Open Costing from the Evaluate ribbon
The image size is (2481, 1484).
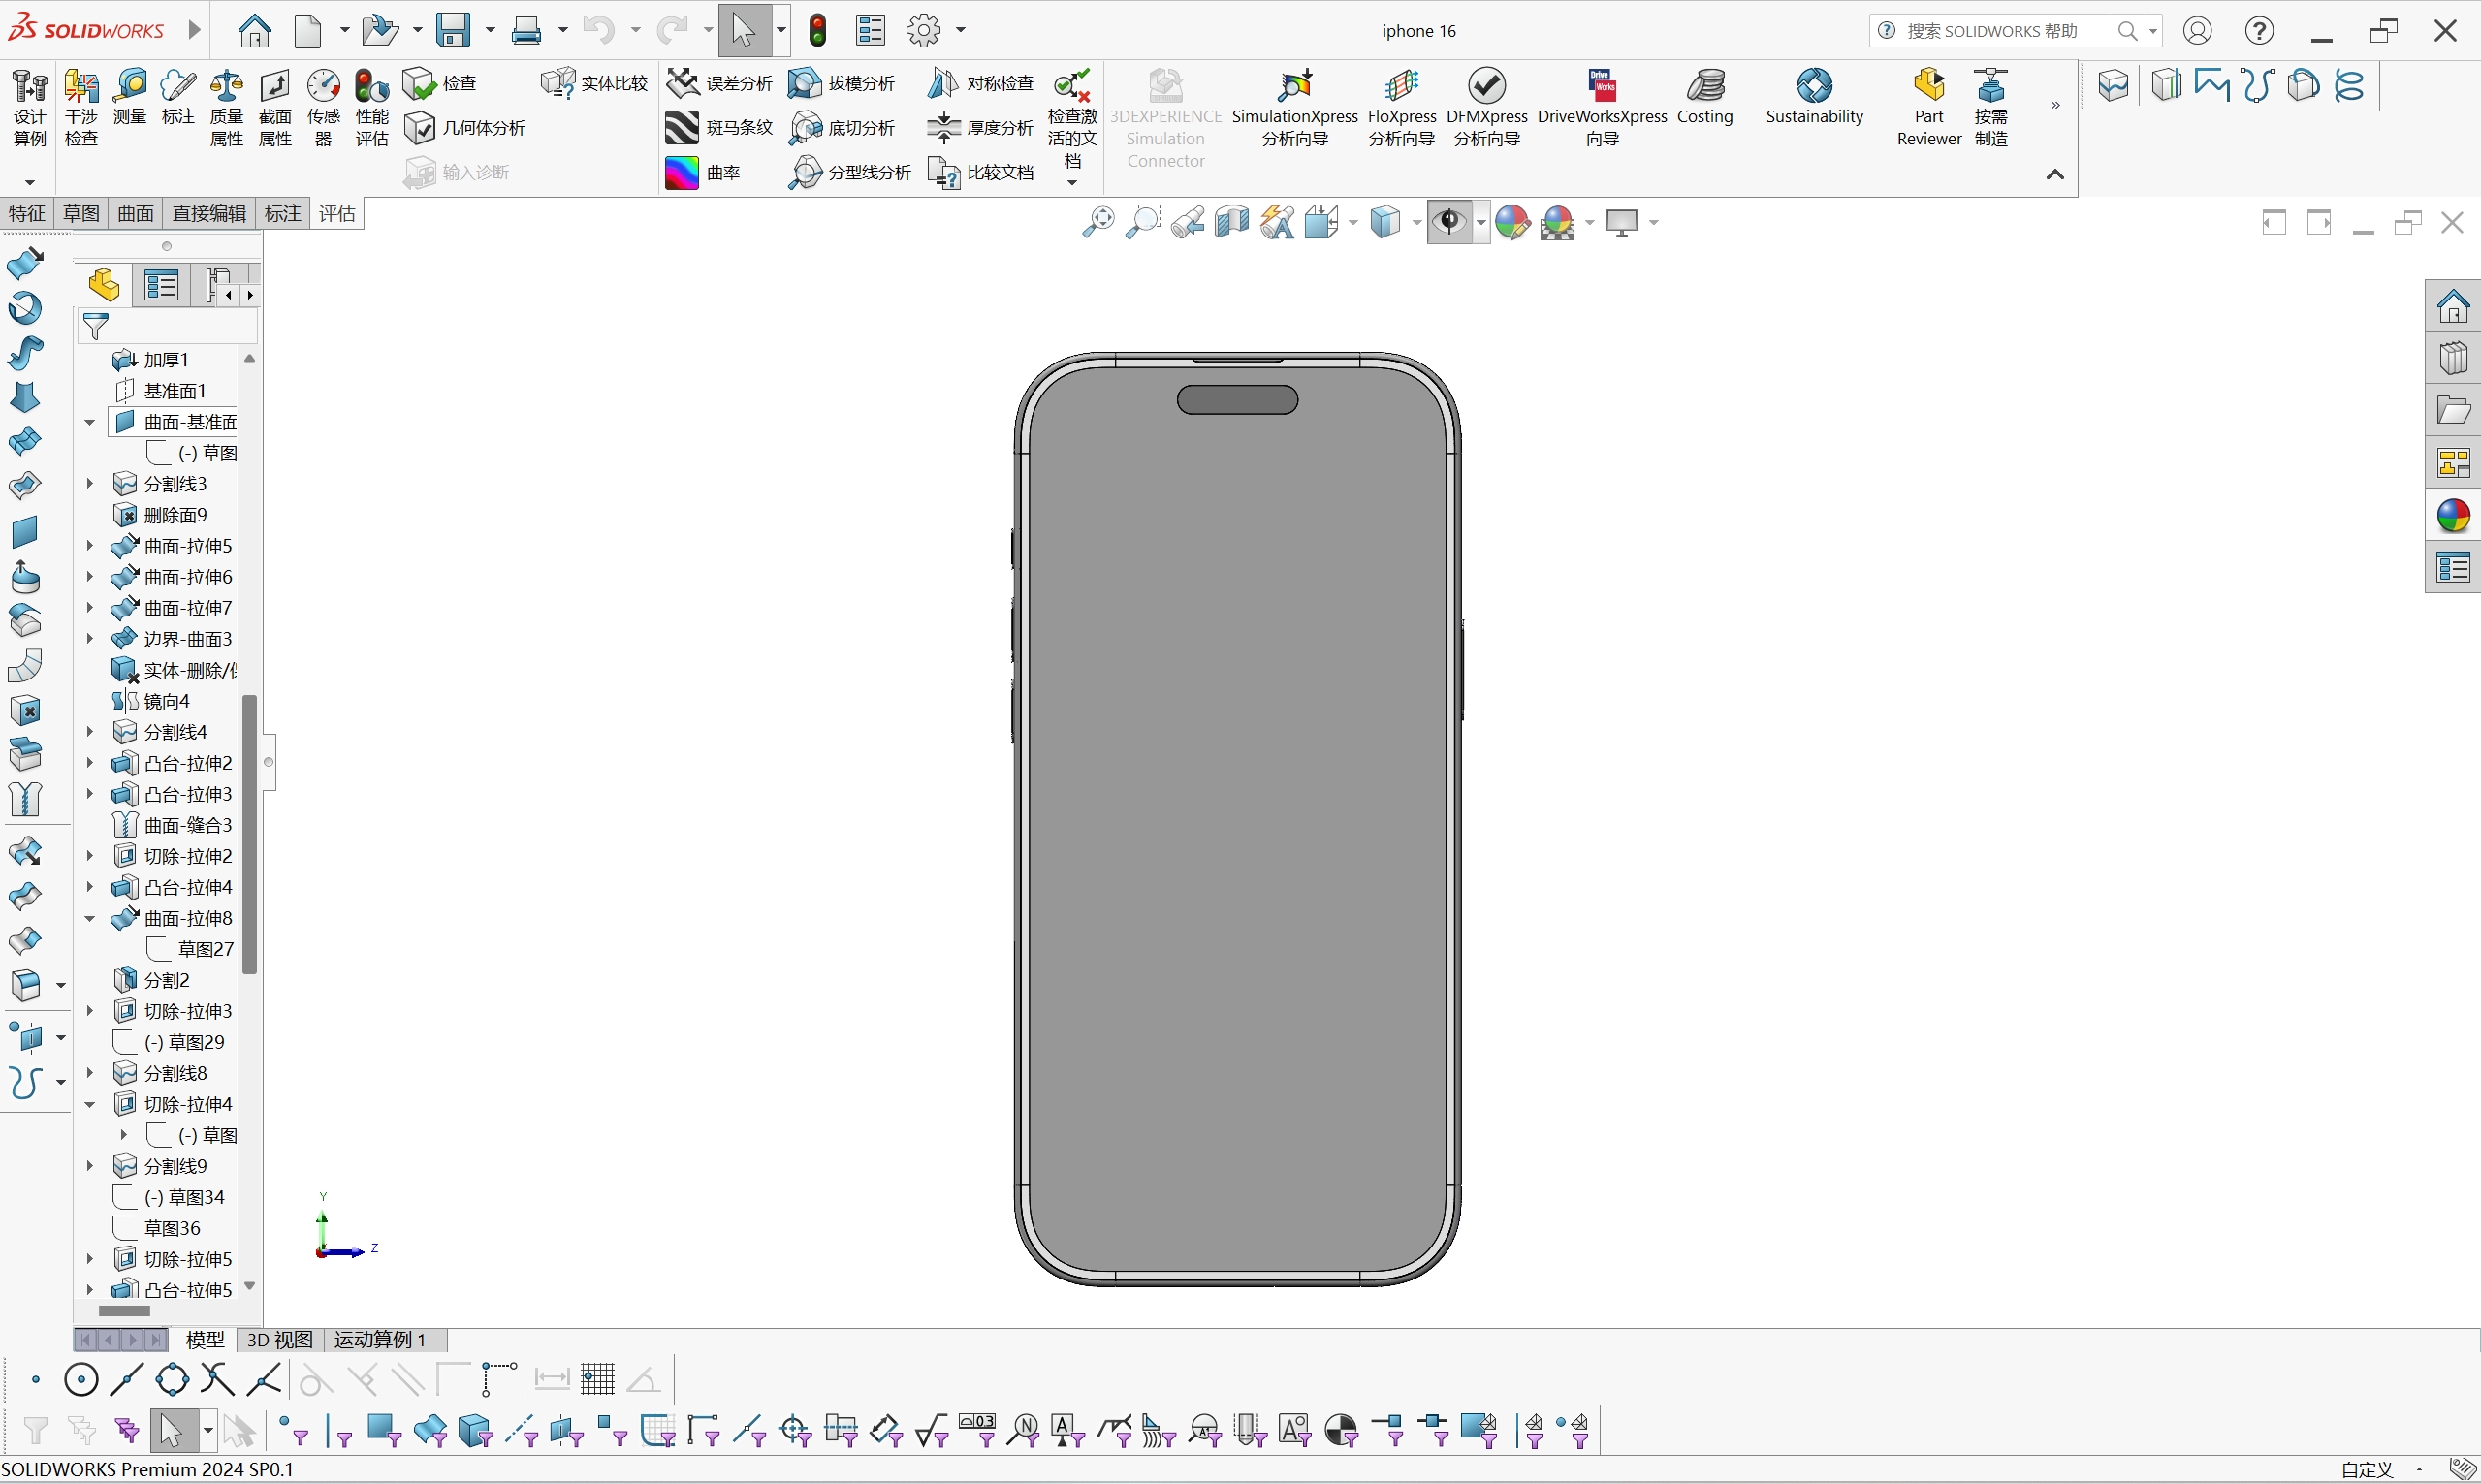(x=1705, y=100)
